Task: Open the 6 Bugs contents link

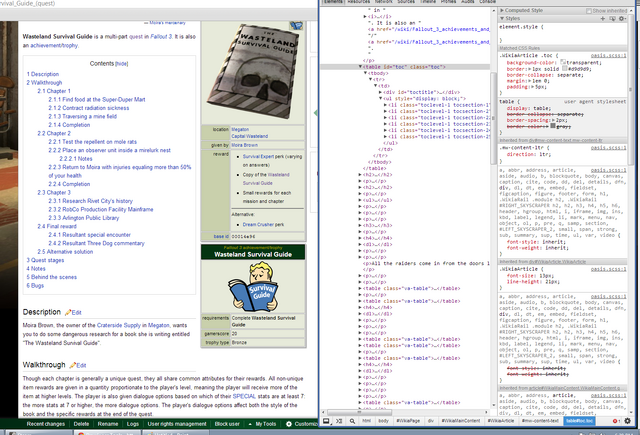Action: coord(35,286)
